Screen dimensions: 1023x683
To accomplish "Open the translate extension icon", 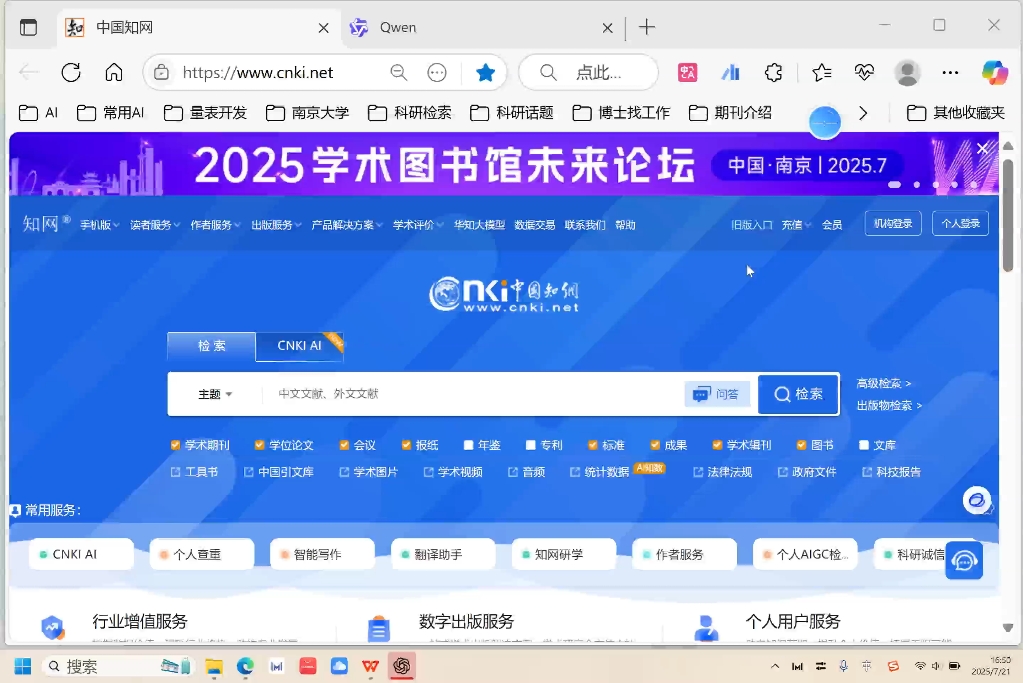I will 688,72.
